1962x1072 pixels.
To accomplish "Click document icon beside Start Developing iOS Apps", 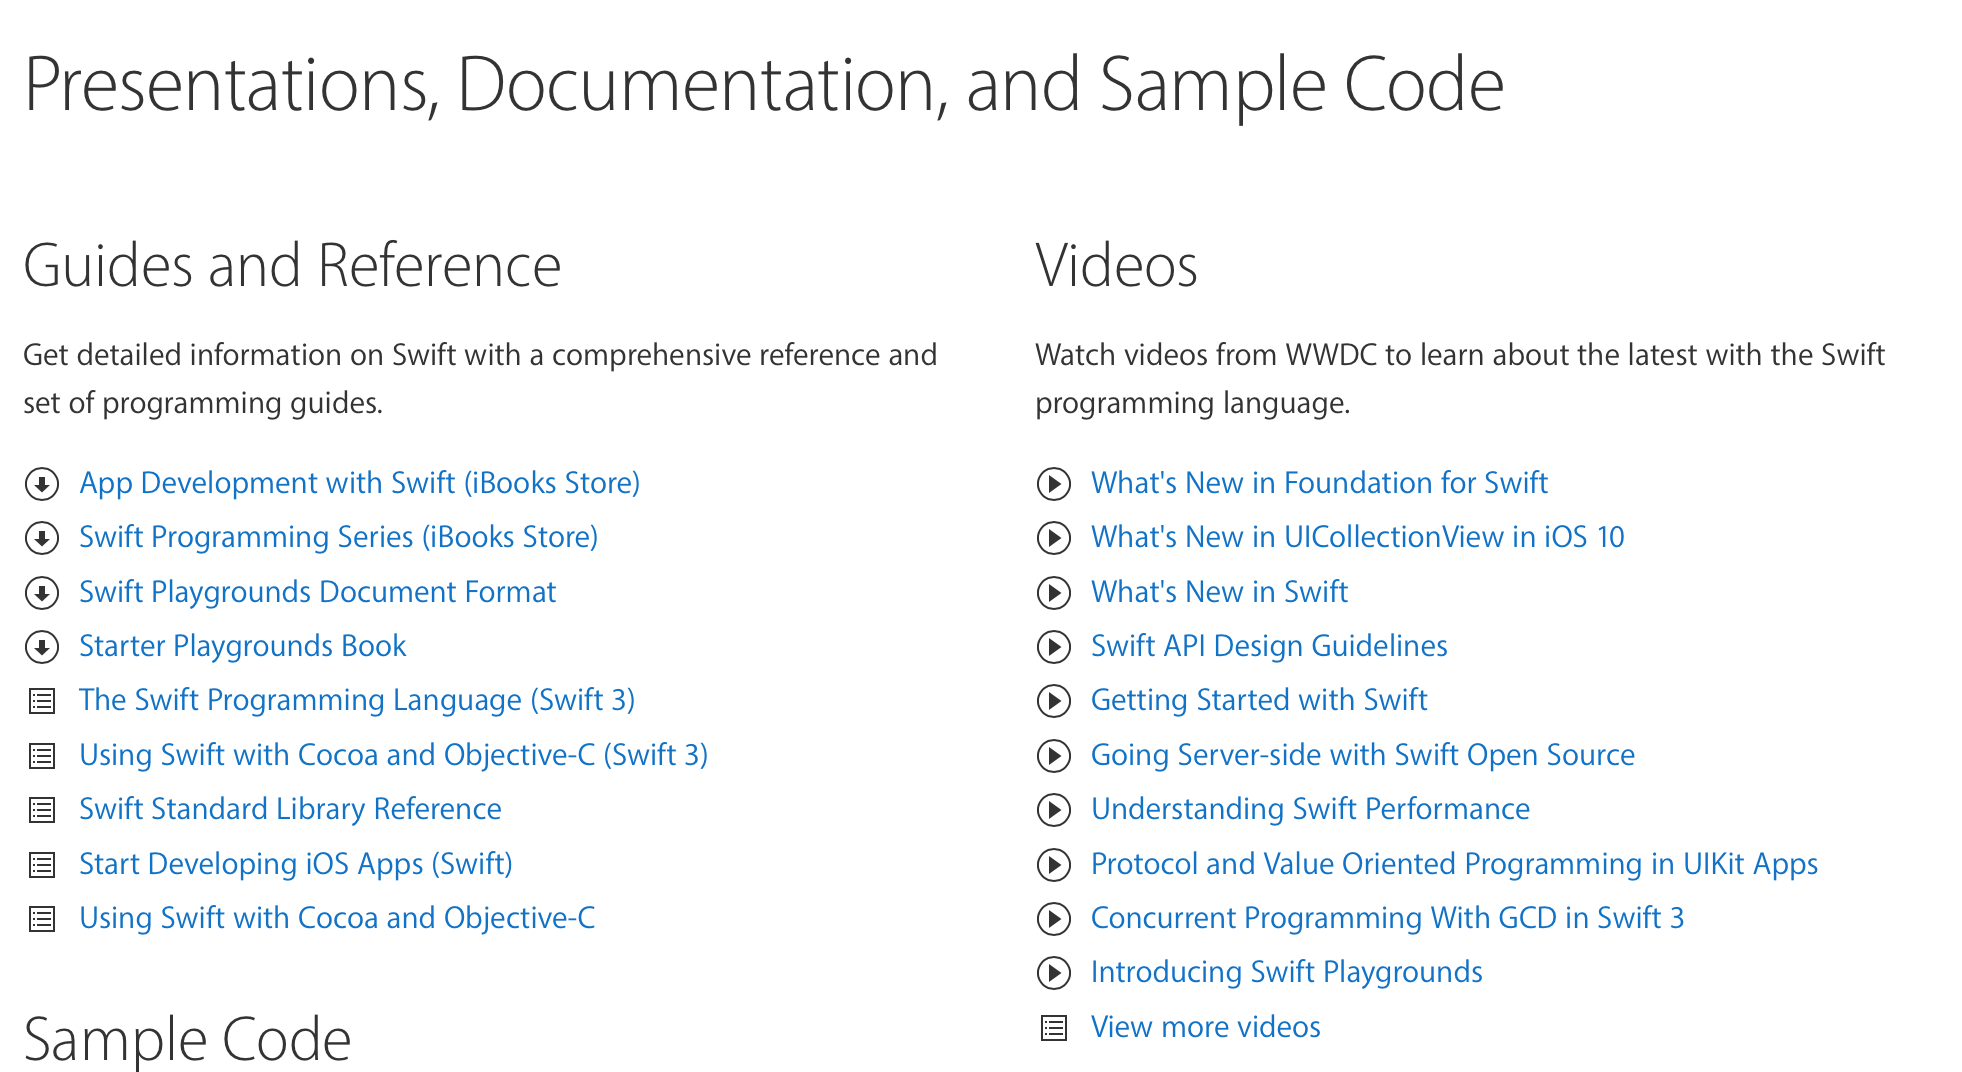I will 42,864.
